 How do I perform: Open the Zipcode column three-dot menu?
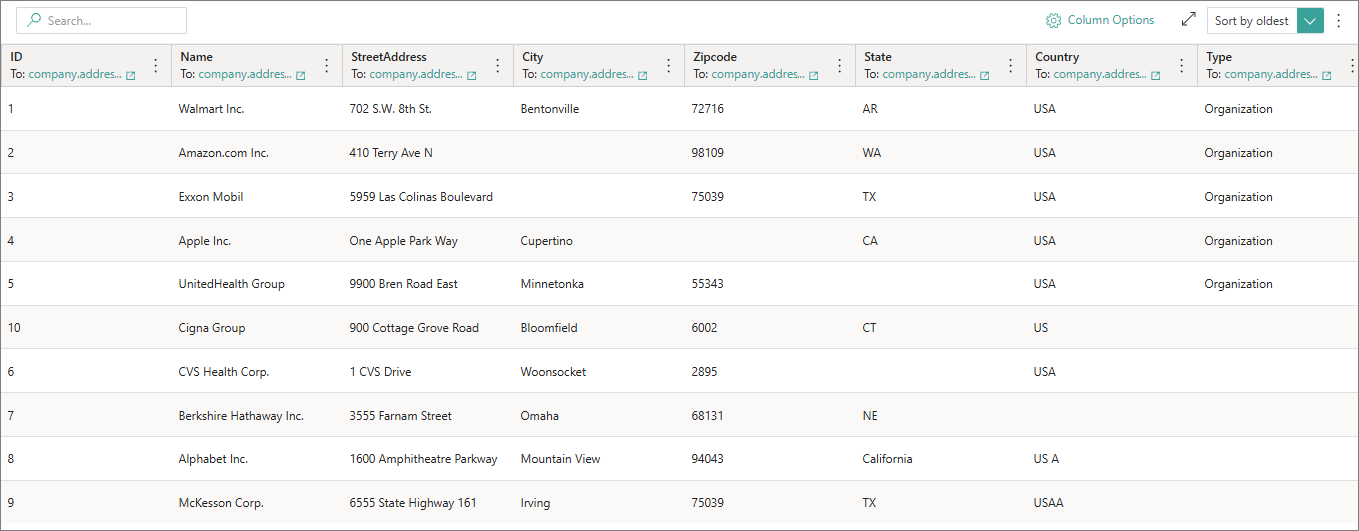pos(839,66)
